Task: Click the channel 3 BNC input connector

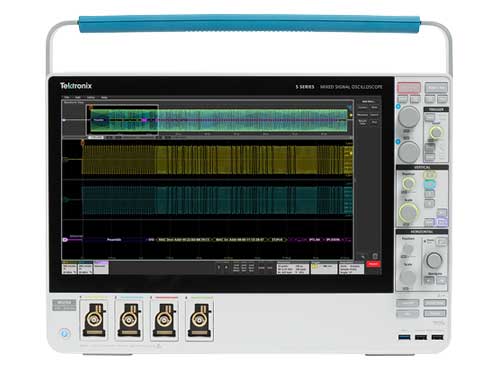Action: coord(164,321)
